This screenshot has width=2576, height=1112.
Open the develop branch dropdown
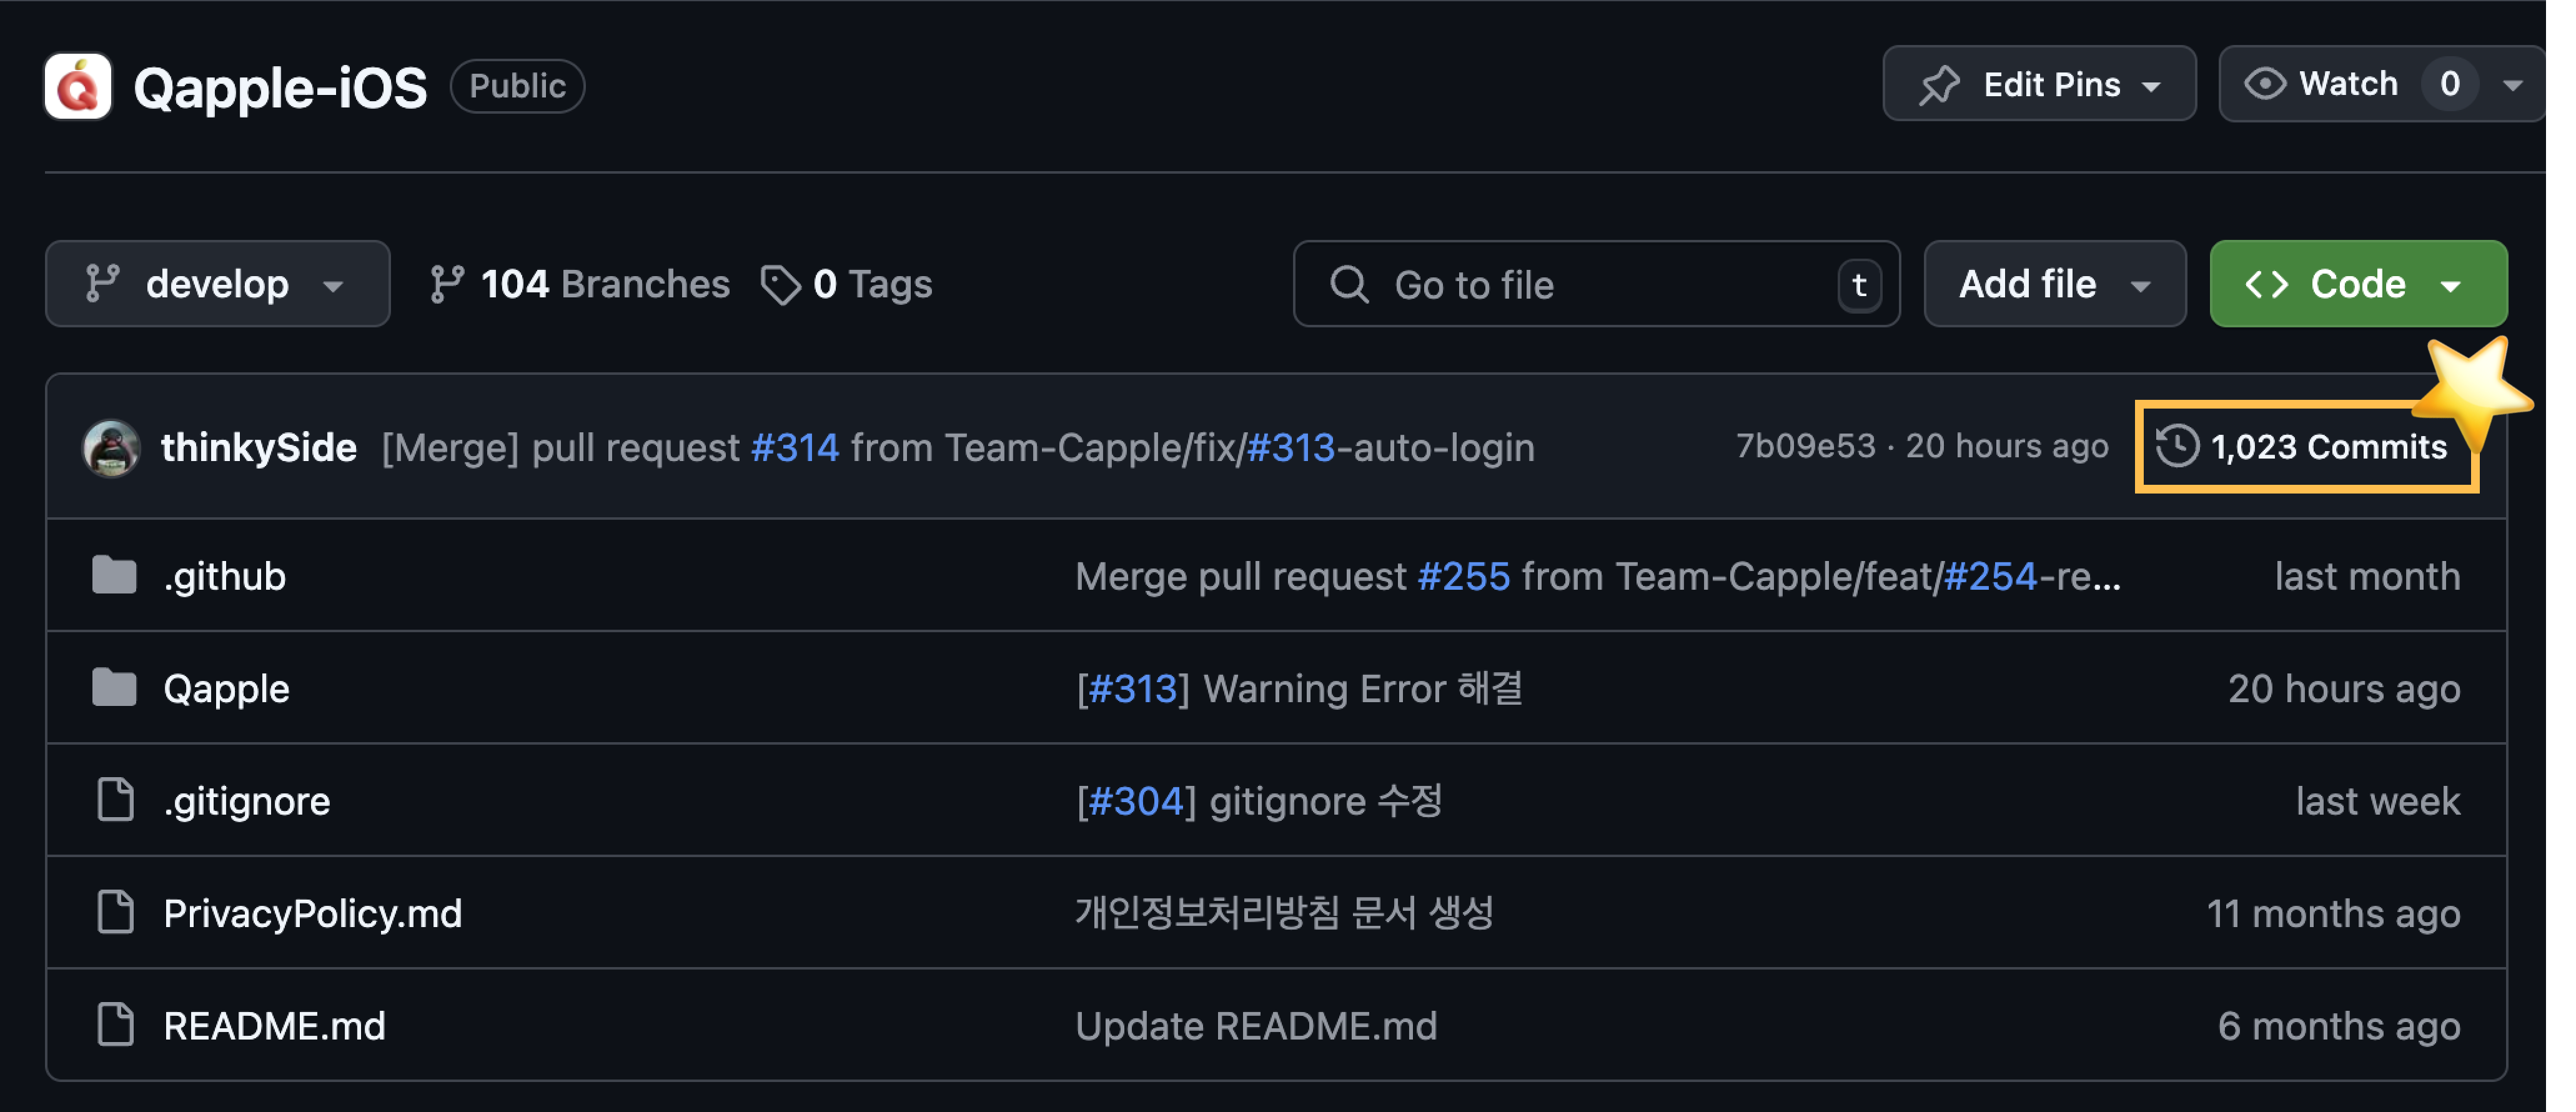[217, 284]
